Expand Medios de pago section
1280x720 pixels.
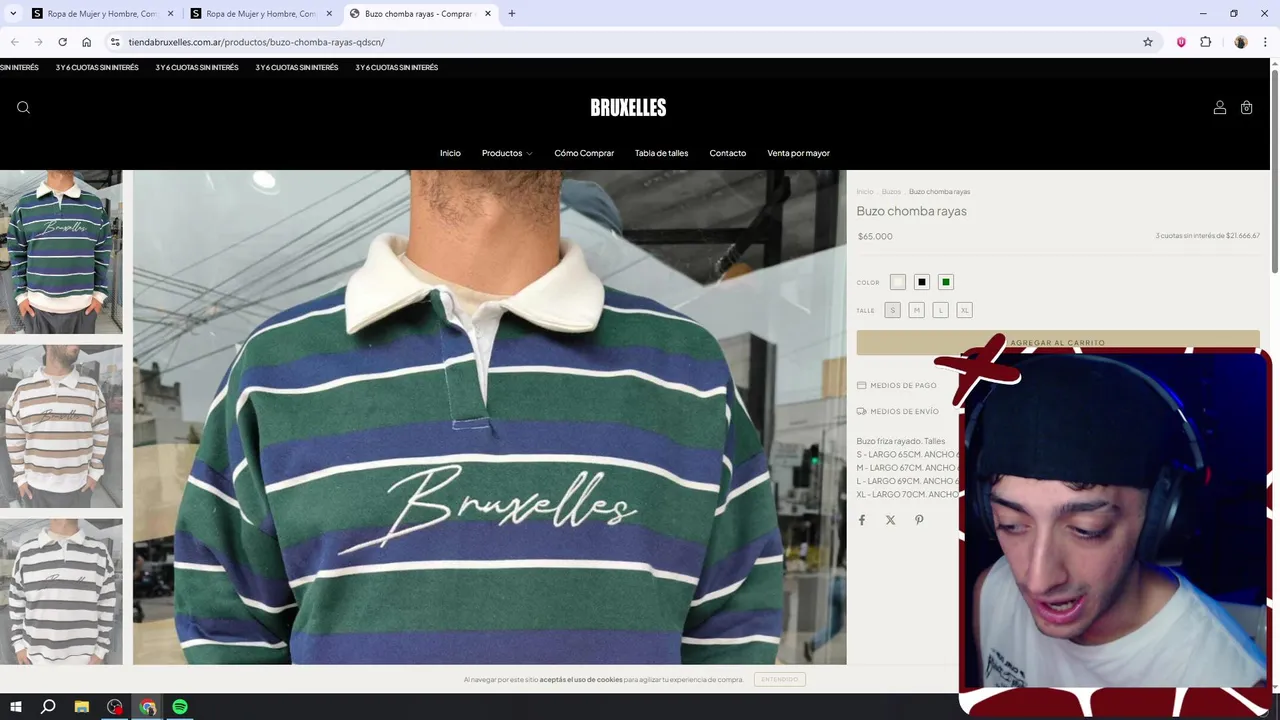pyautogui.click(x=897, y=385)
